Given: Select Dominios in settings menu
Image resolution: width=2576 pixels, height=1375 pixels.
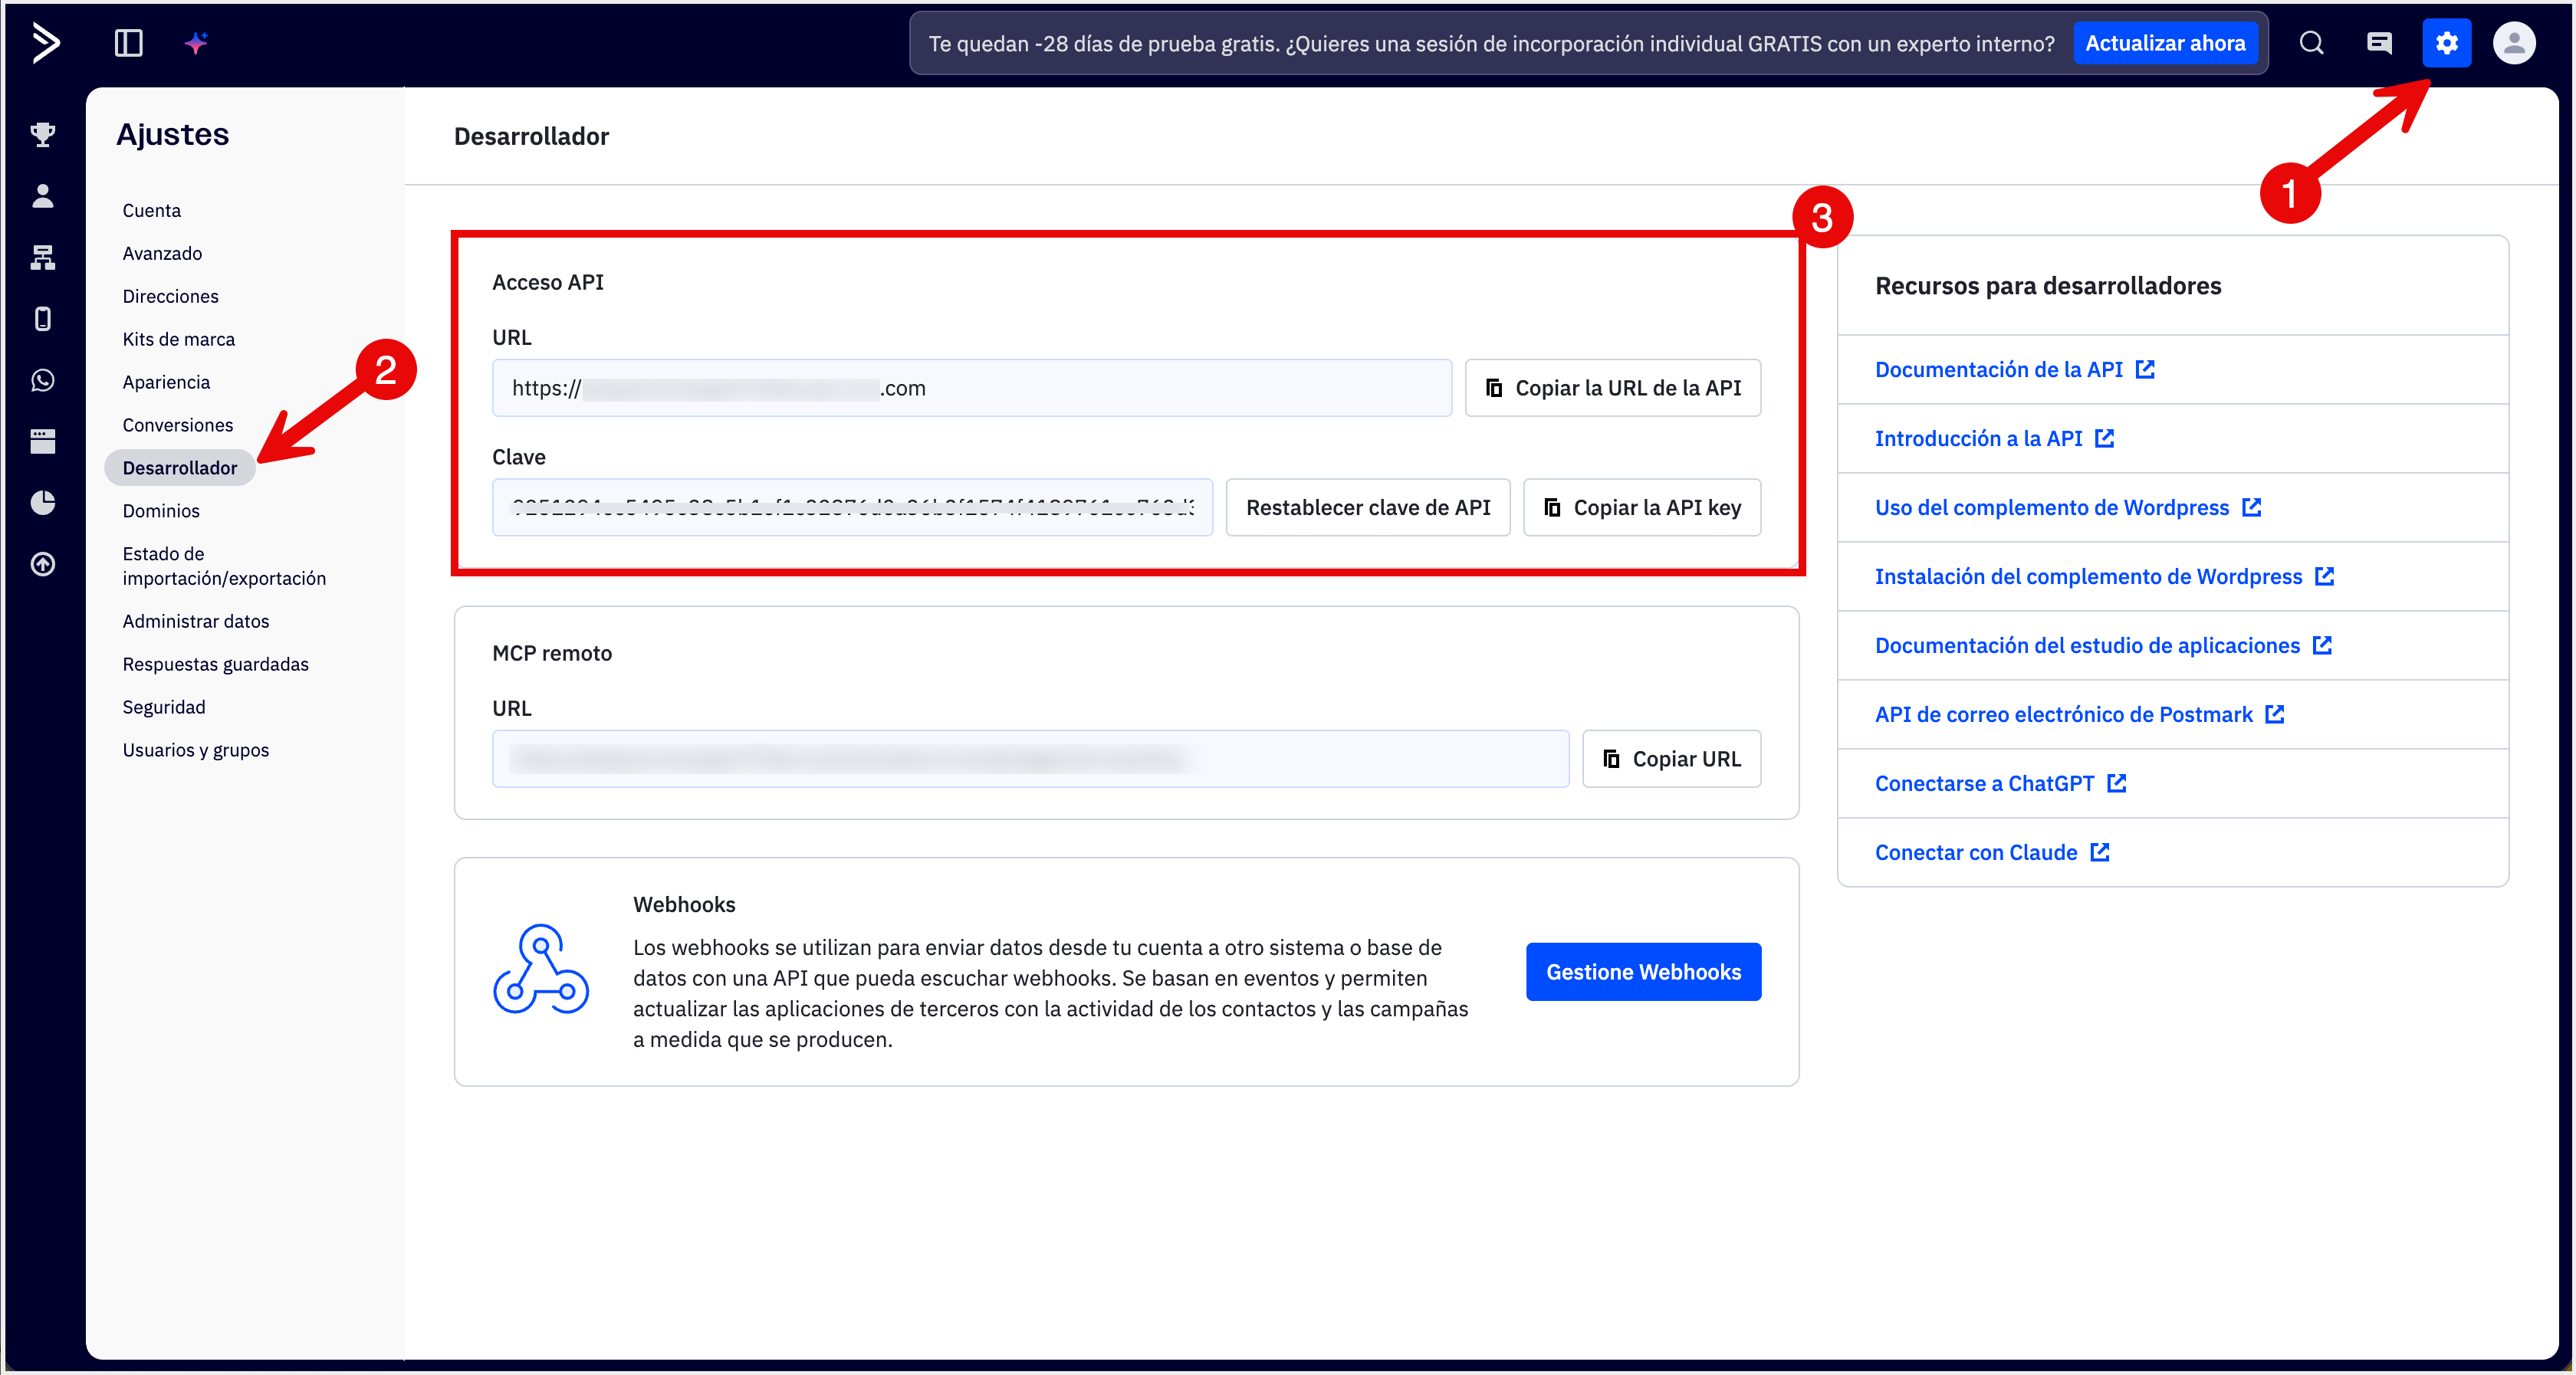Looking at the screenshot, I should coord(161,511).
